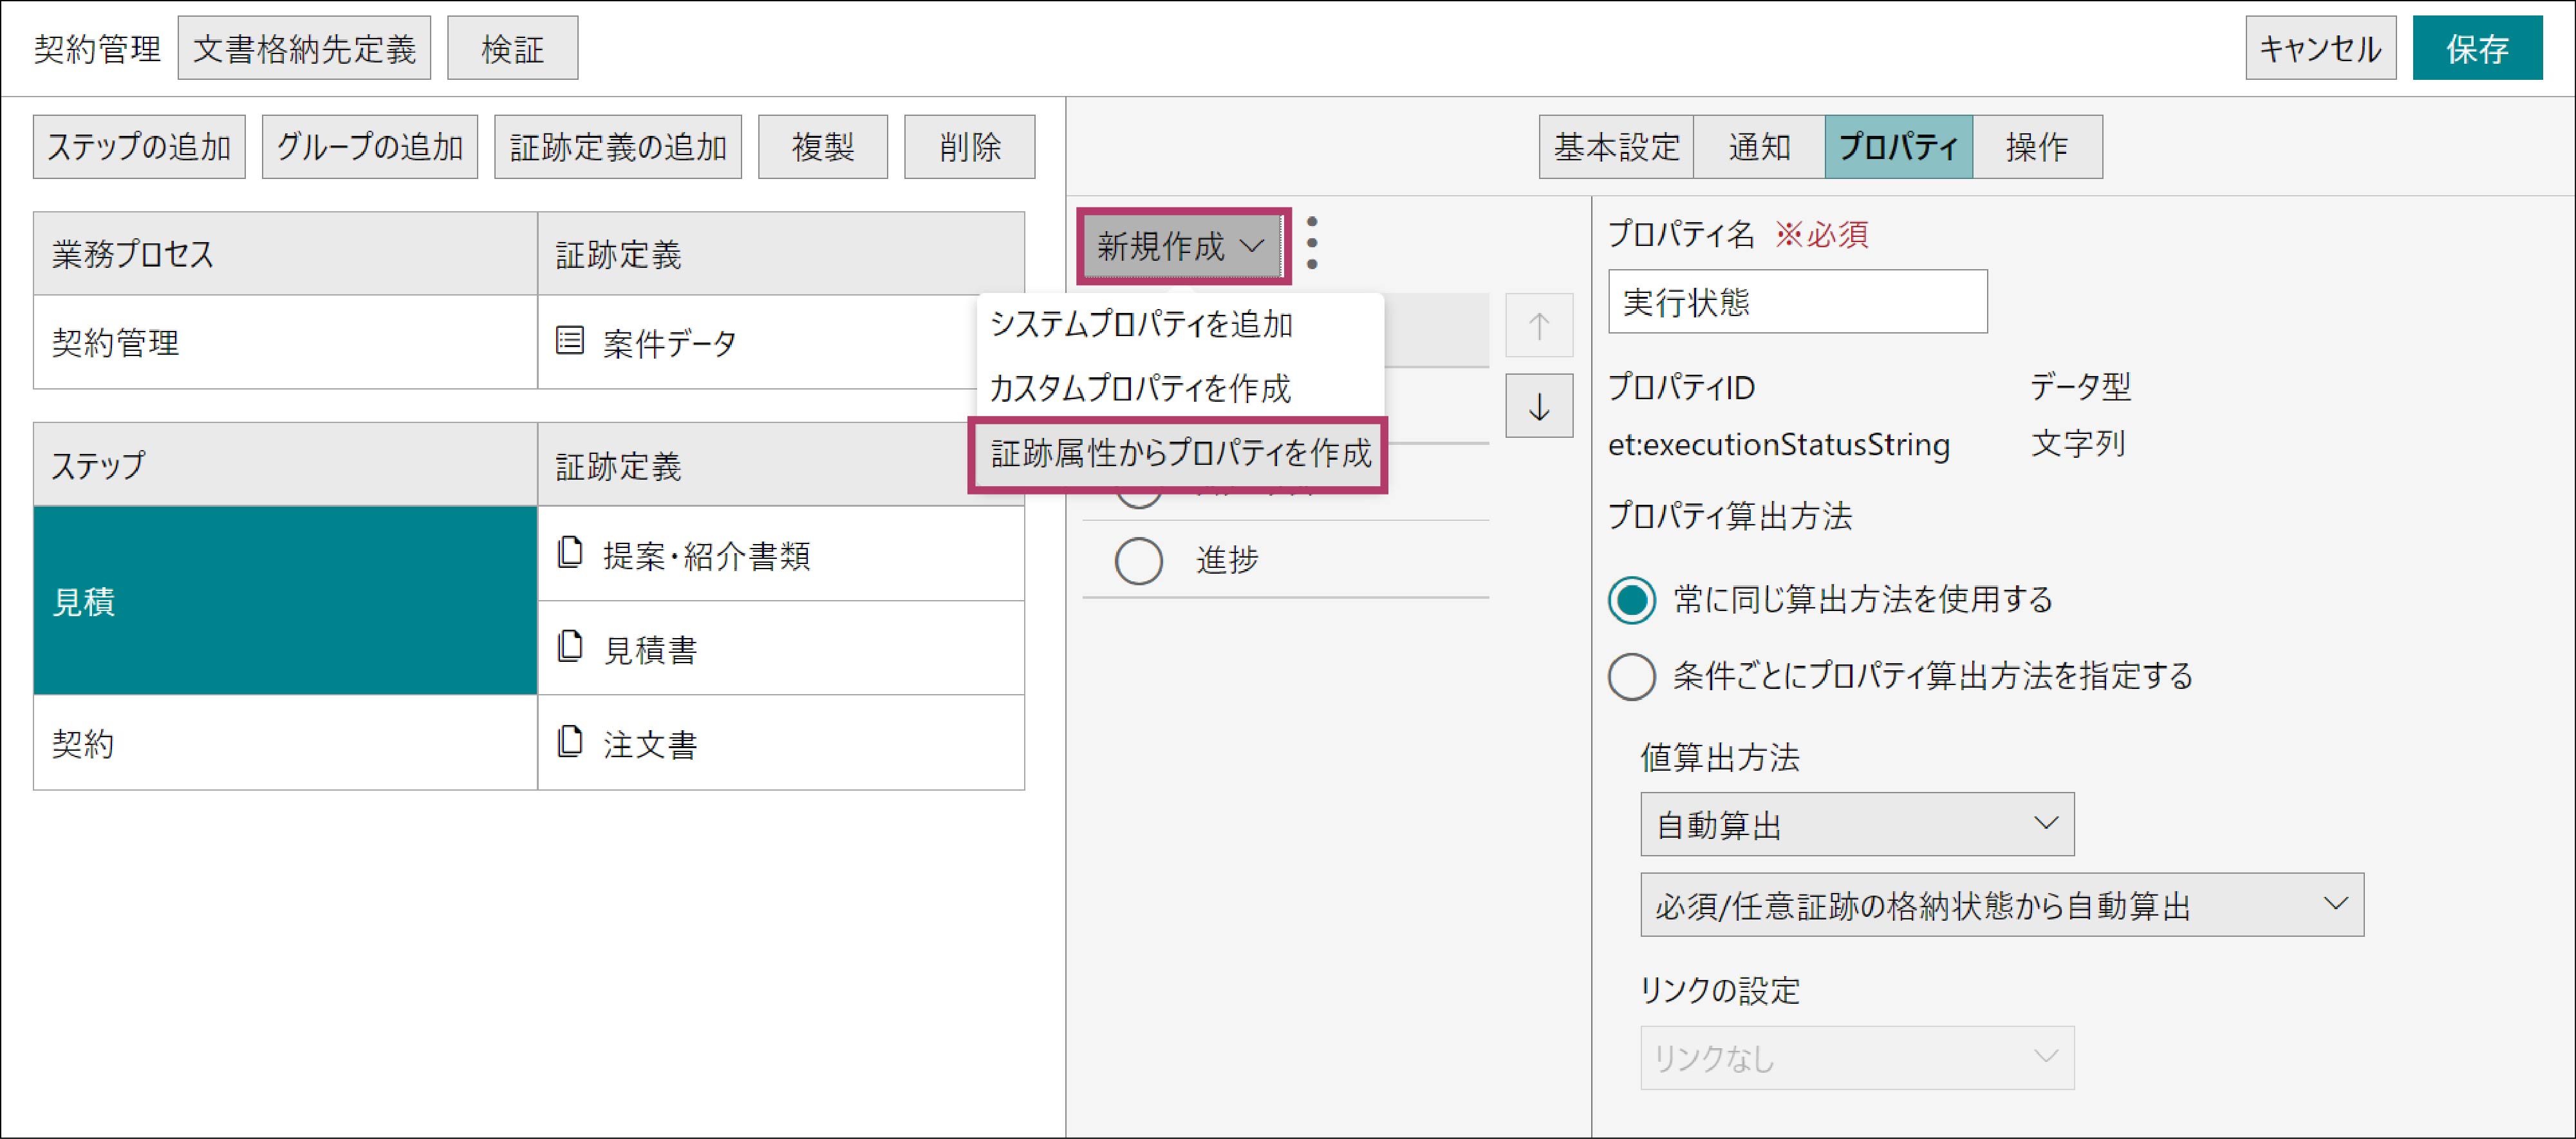Click the up arrow reorder button
2576x1139 pixels.
pos(1539,325)
